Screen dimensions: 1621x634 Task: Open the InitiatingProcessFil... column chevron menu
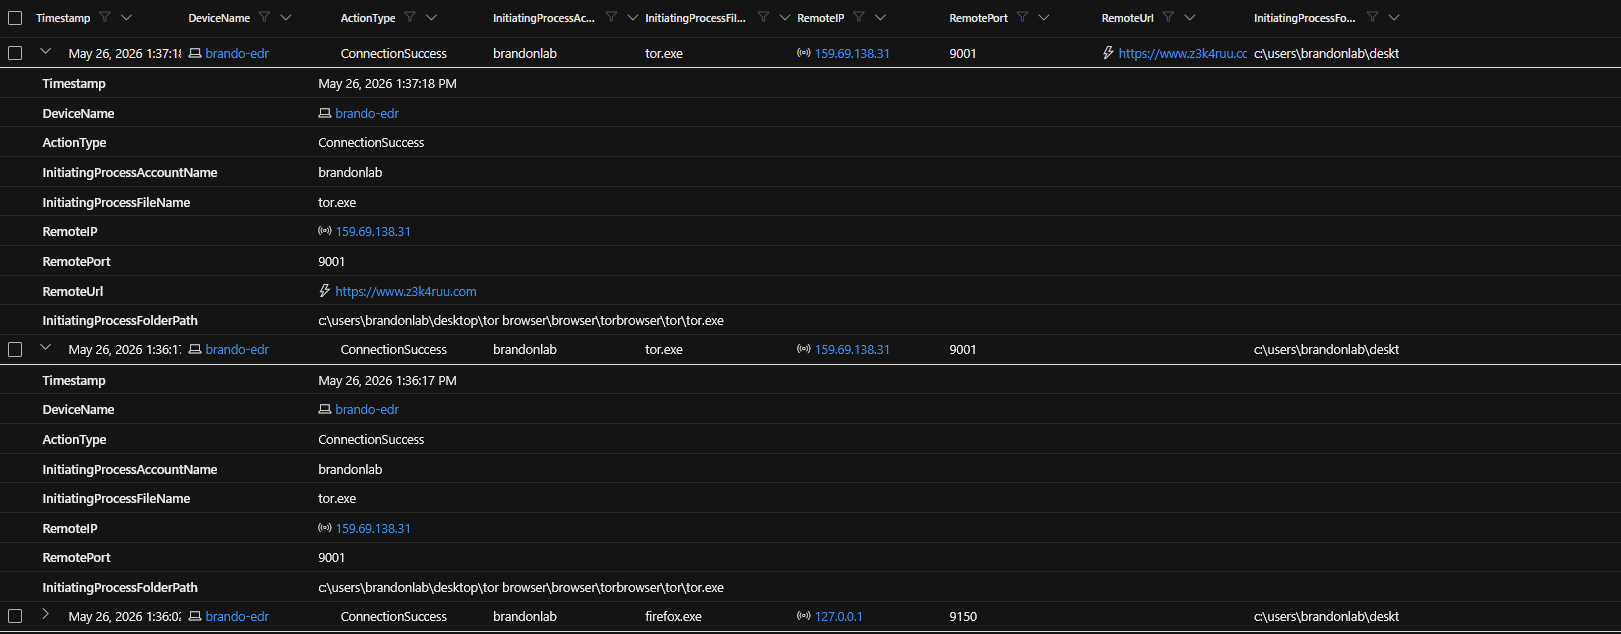coord(784,17)
